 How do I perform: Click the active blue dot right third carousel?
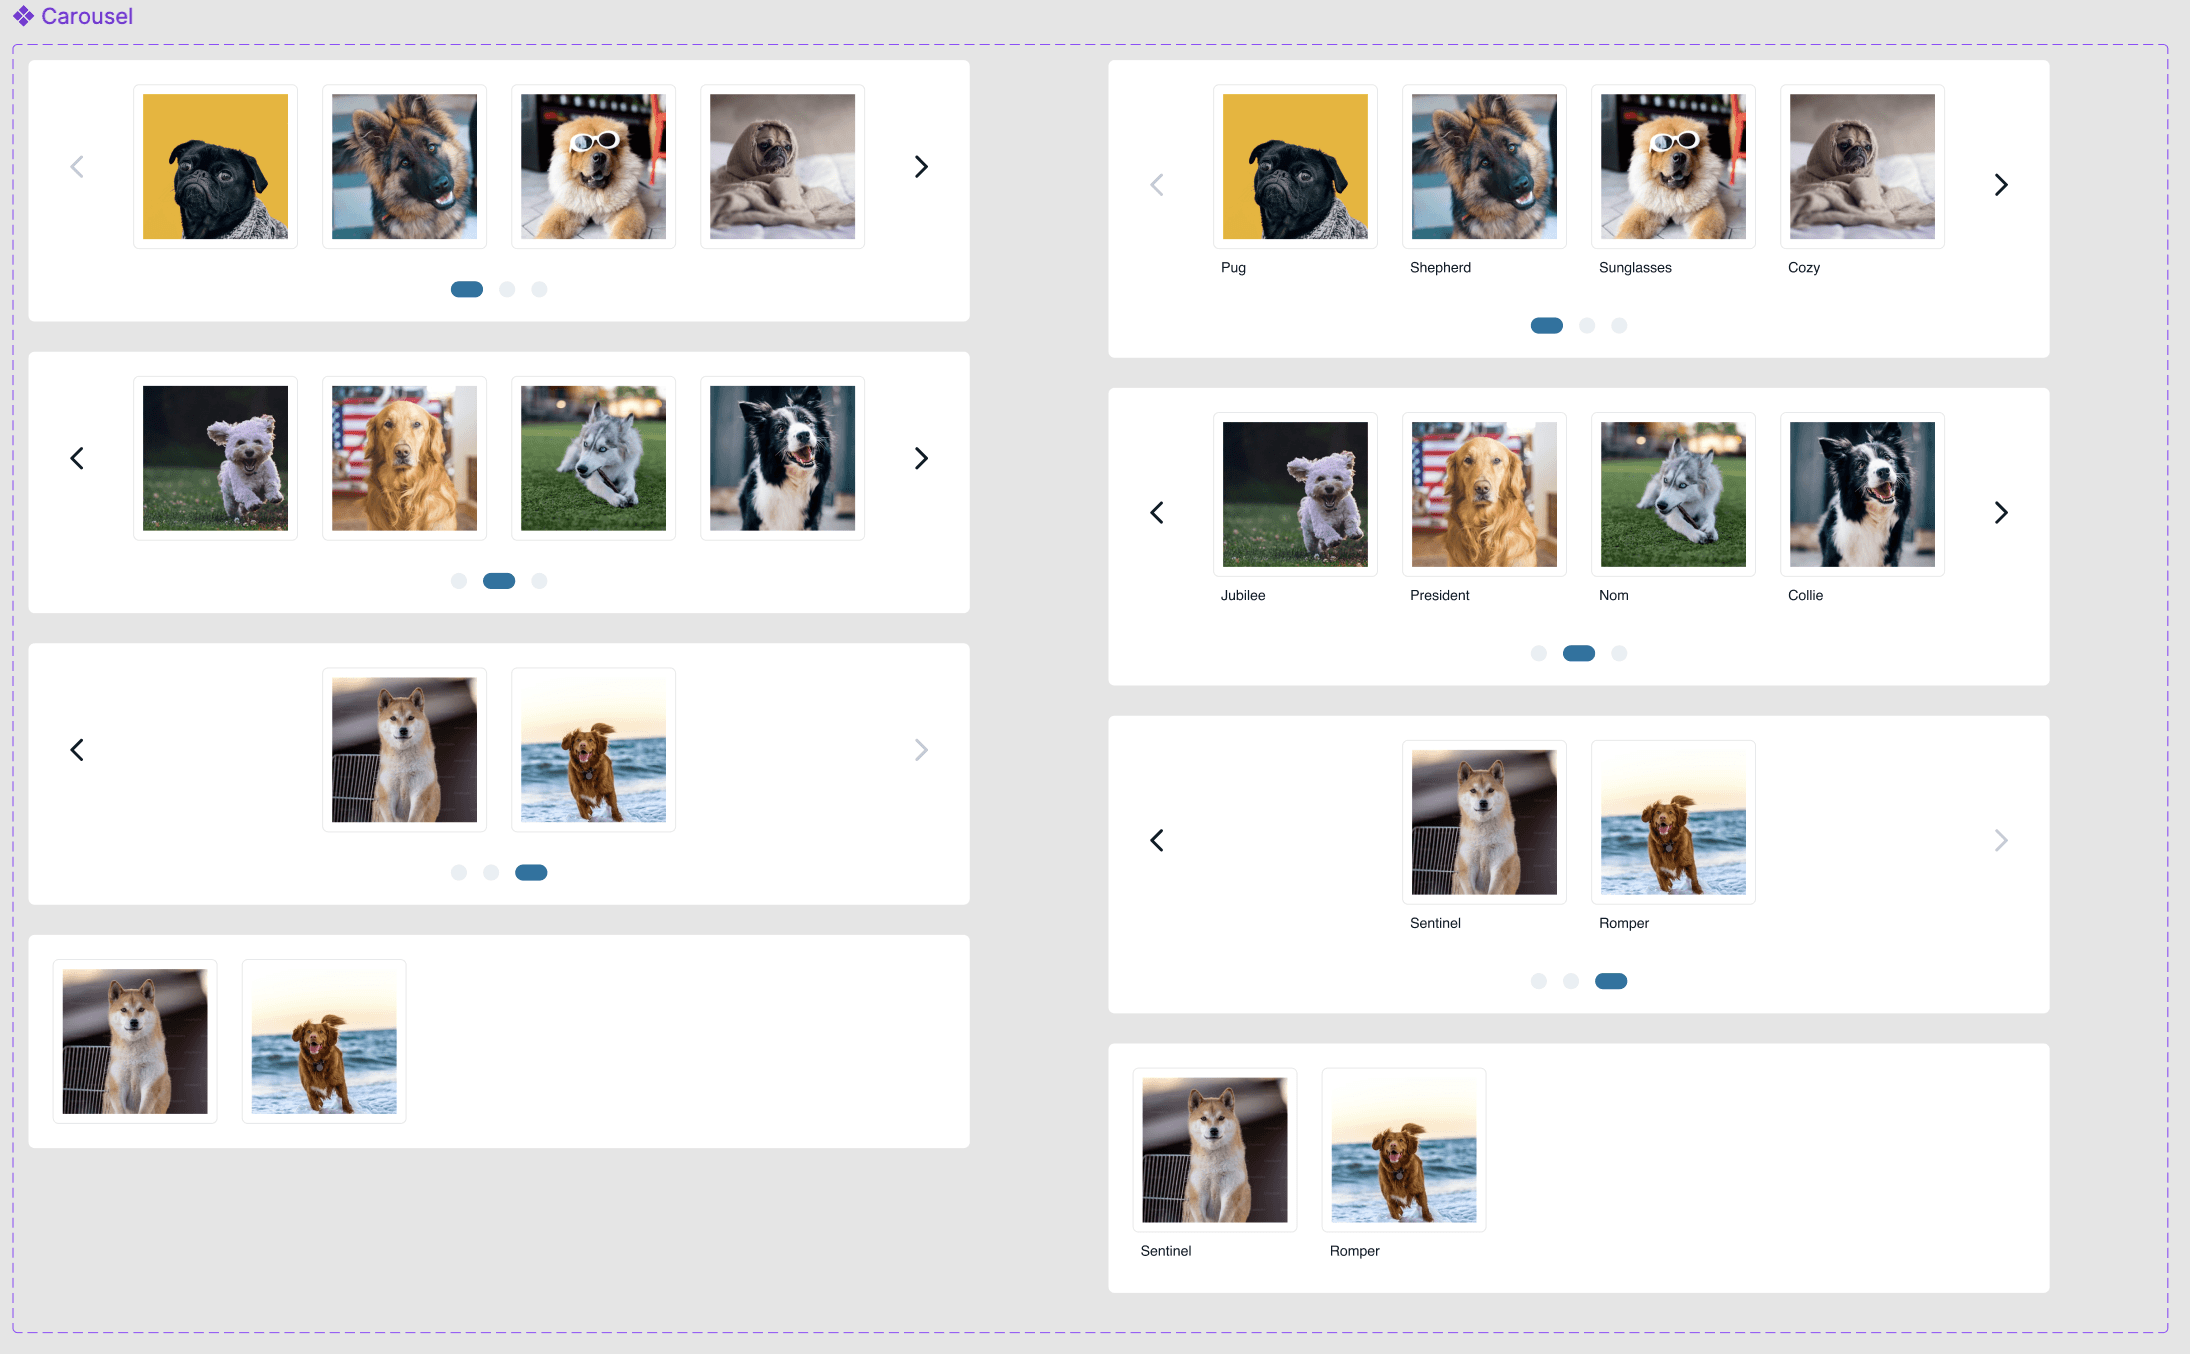1611,979
